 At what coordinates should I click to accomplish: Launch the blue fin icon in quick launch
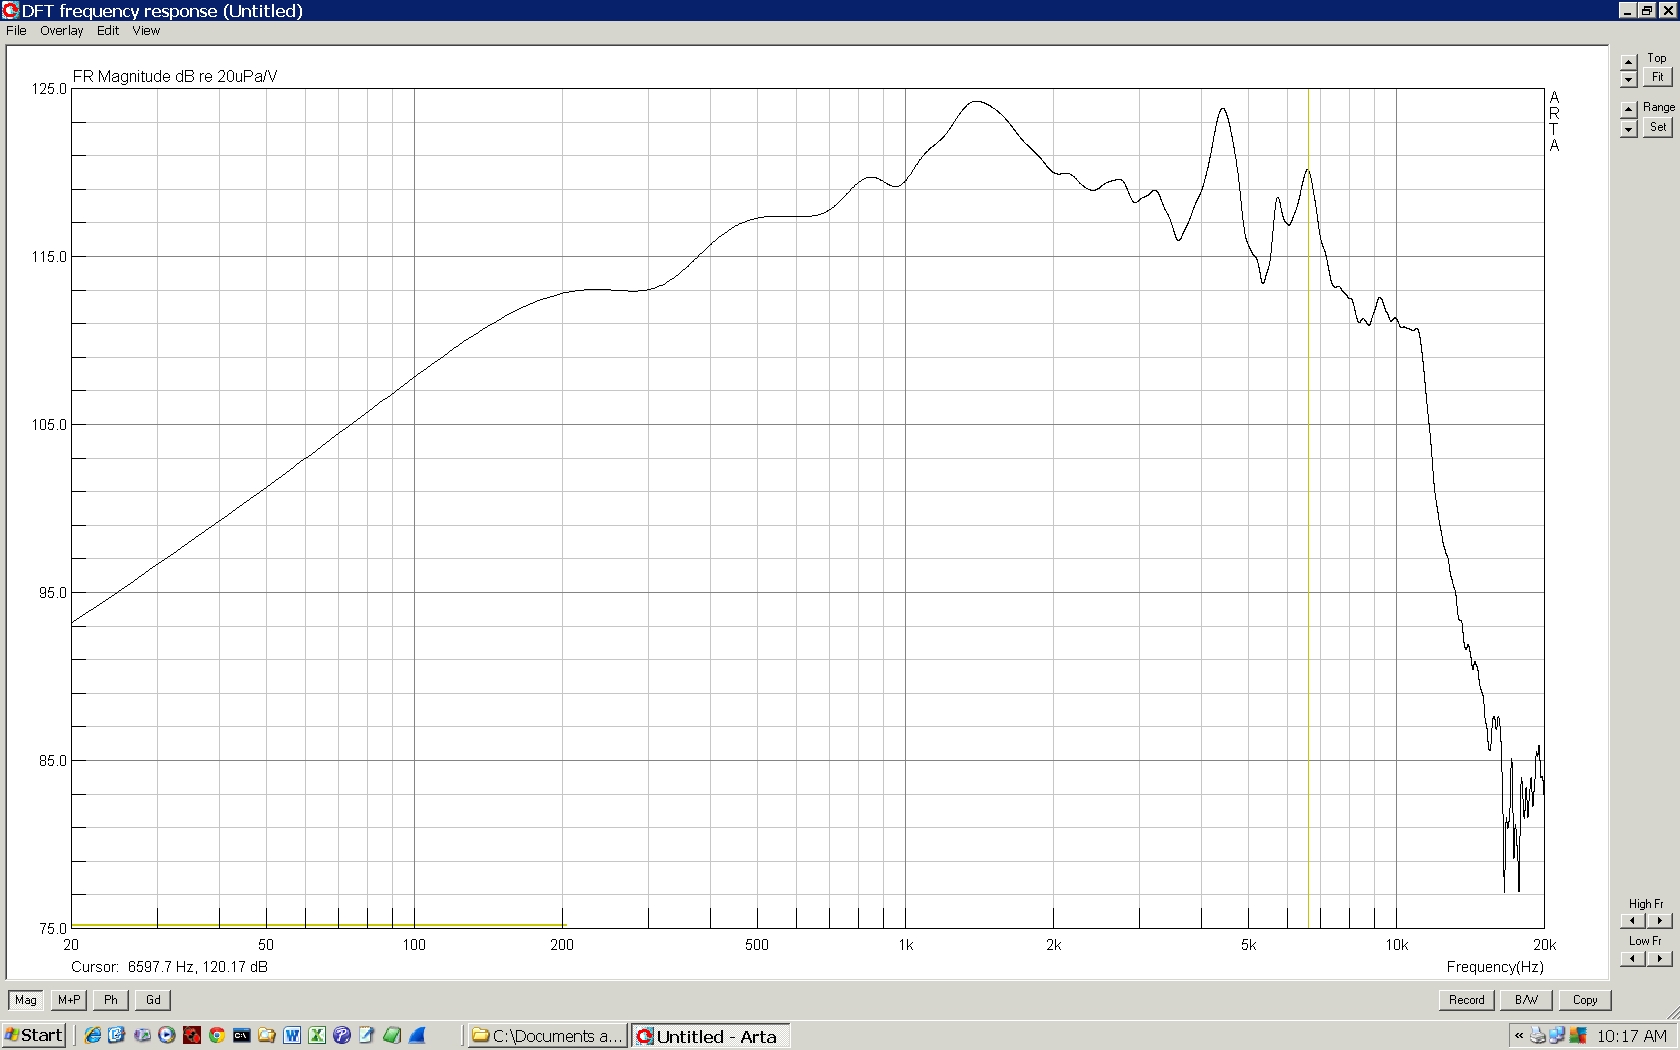coord(417,1036)
